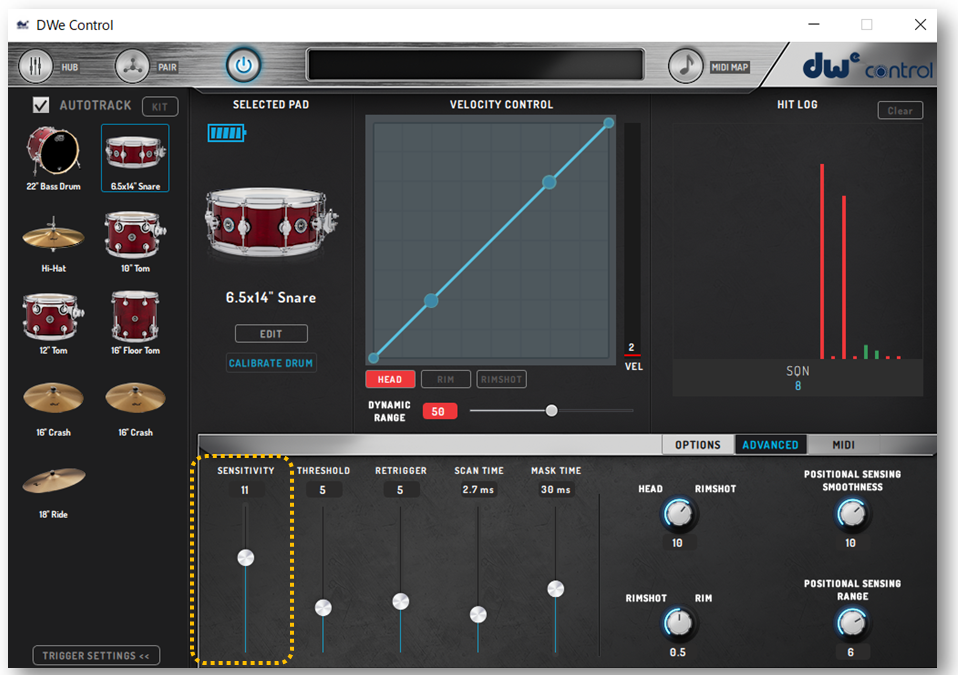958x675 pixels.
Task: Click the DWe Control app logo icon
Action: [23, 25]
